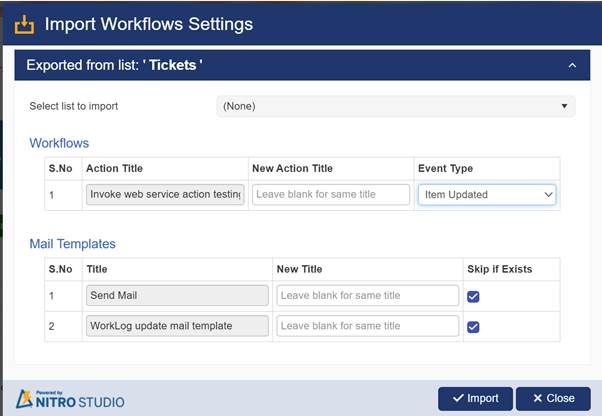Open the Event Type dropdown
Image resolution: width=602 pixels, height=416 pixels.
point(486,195)
